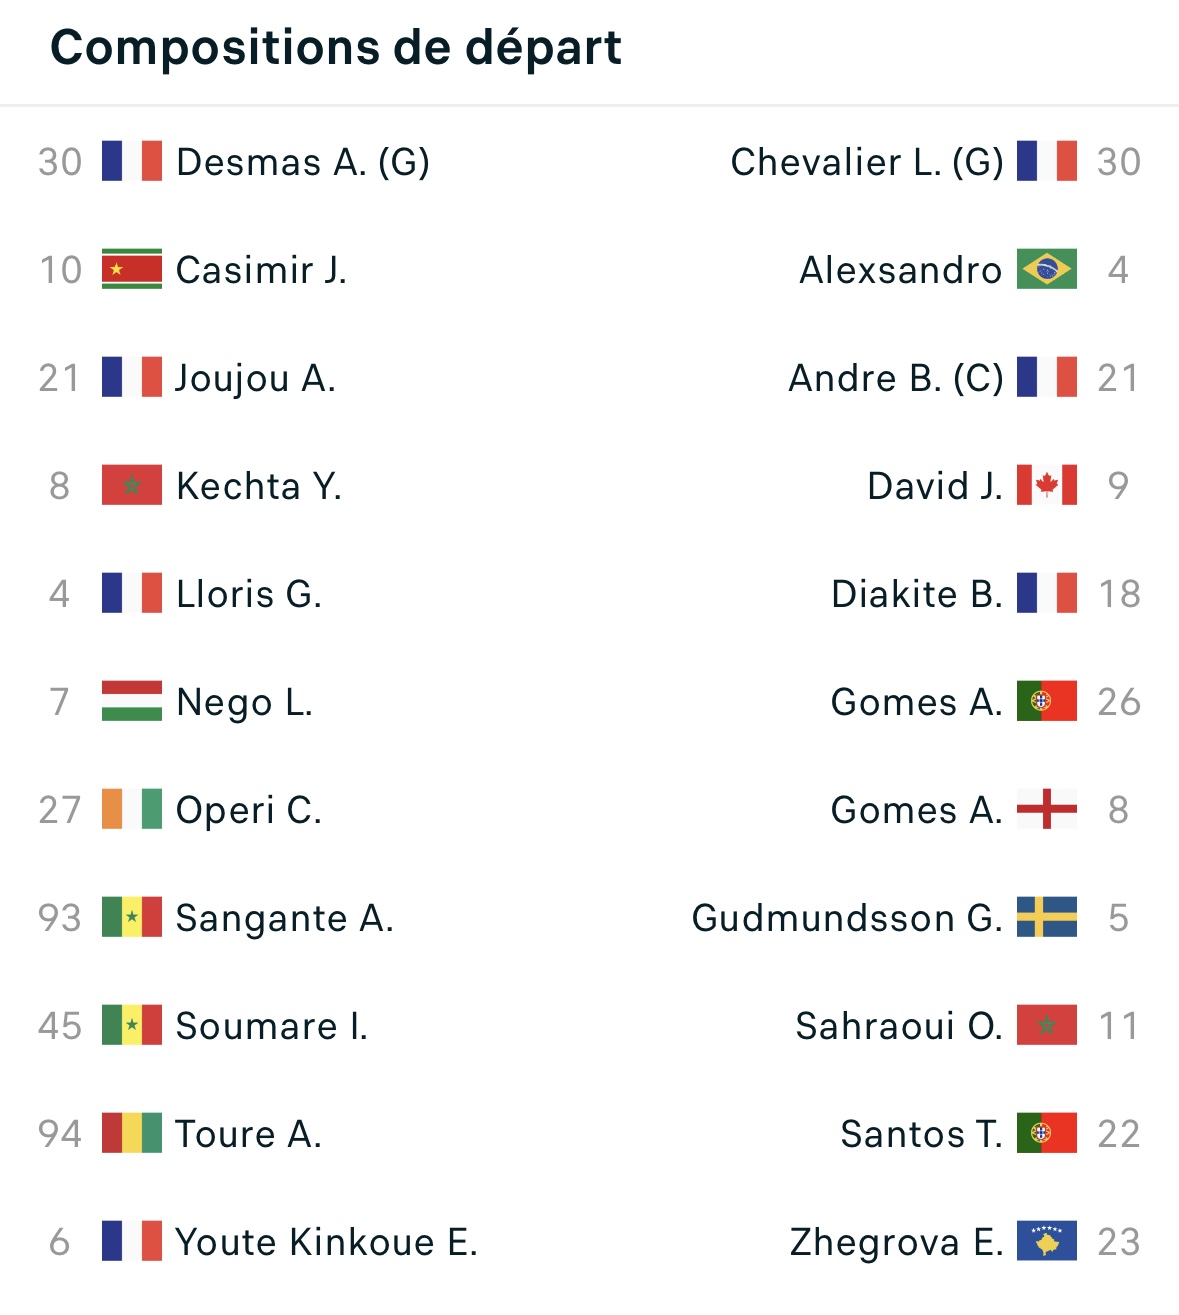Click Canada flag beside David J.
Image resolution: width=1179 pixels, height=1315 pixels.
pyautogui.click(x=1047, y=485)
